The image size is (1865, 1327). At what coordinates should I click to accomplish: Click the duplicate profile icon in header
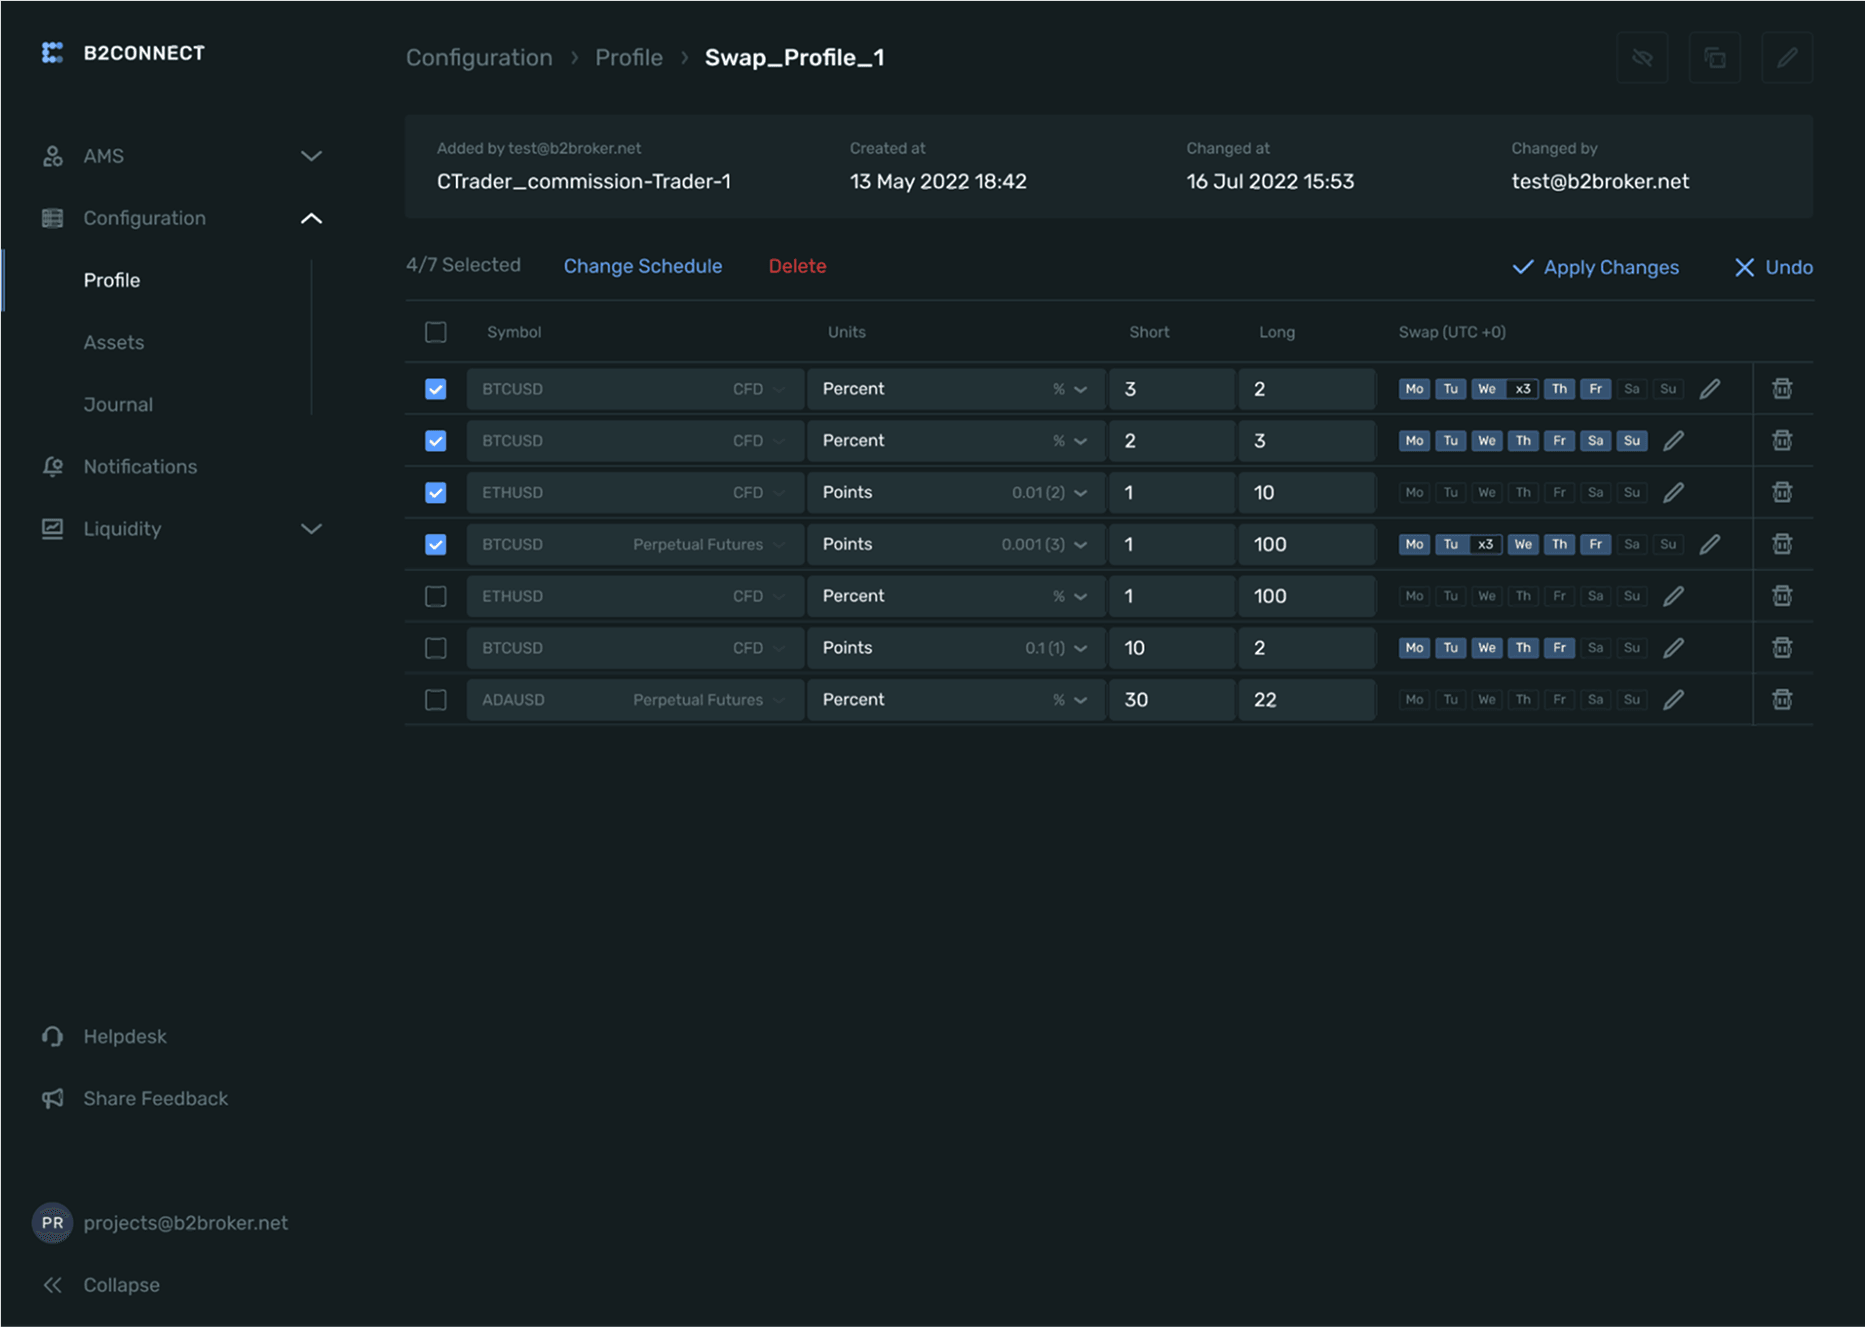pos(1715,58)
